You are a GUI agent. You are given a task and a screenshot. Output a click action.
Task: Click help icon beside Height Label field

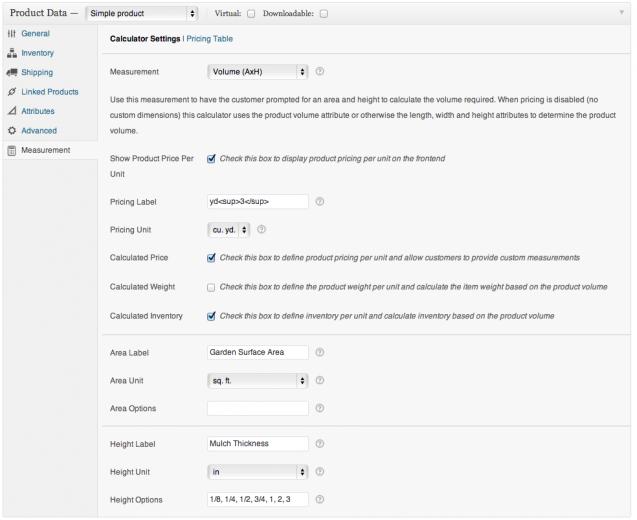(x=320, y=444)
